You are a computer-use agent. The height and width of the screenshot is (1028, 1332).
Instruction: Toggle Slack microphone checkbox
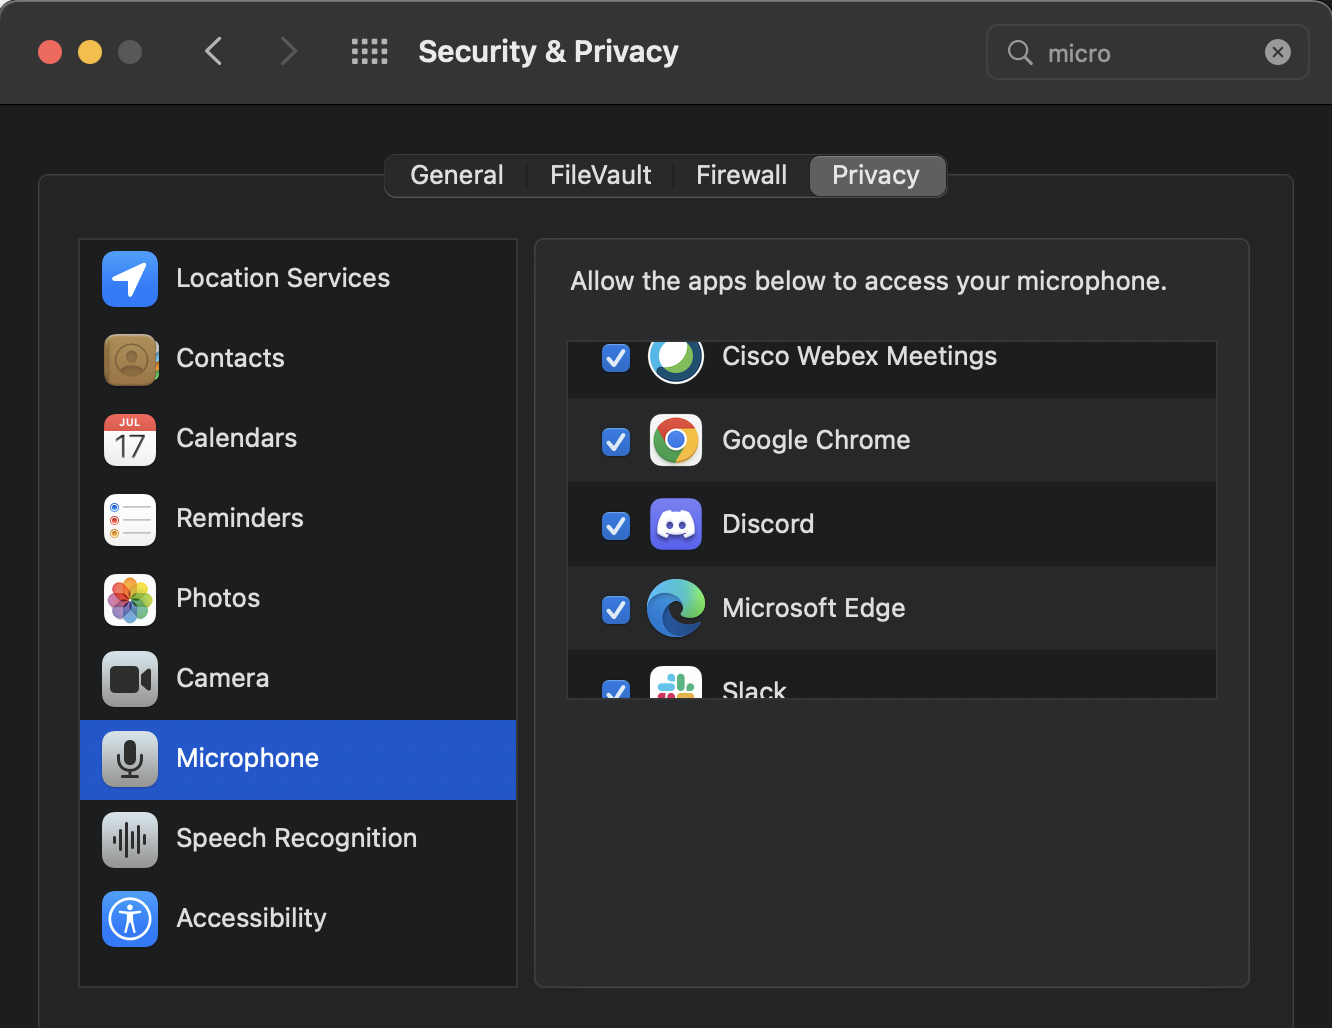(x=616, y=689)
